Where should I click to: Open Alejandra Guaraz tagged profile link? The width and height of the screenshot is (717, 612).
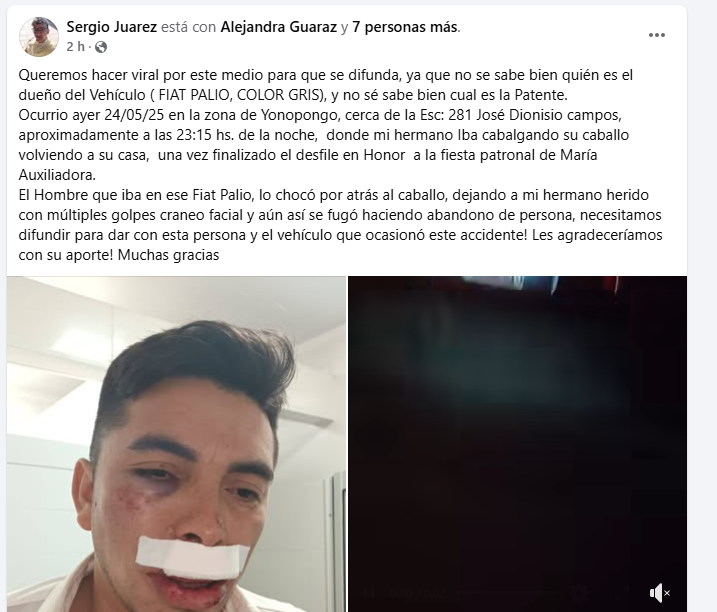coord(278,27)
